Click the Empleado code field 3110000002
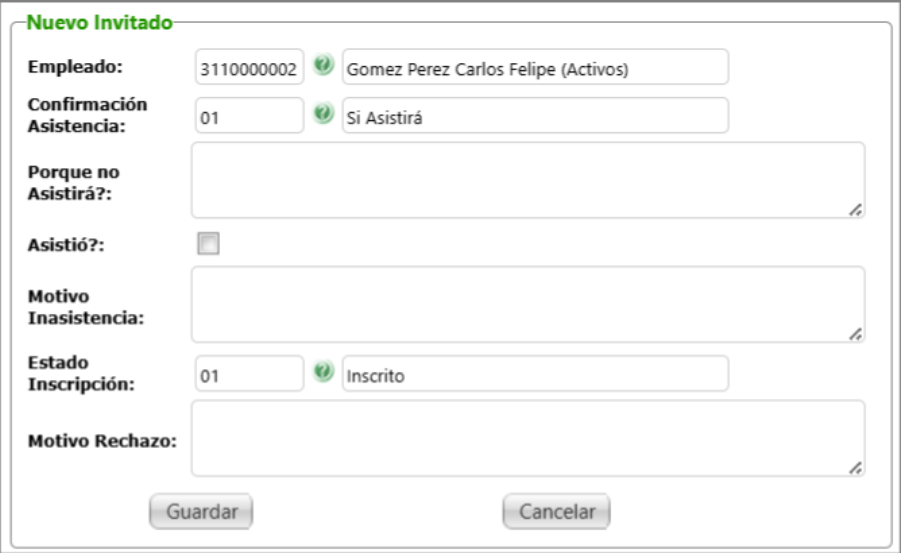The height and width of the screenshot is (553, 901). pyautogui.click(x=249, y=68)
